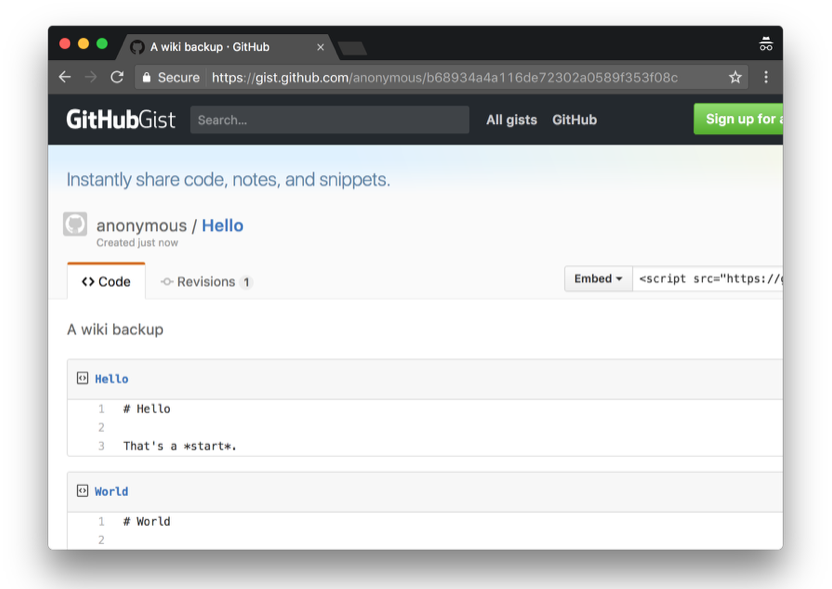Click the green fullscreen window button
The height and width of the screenshot is (589, 832).
point(102,44)
